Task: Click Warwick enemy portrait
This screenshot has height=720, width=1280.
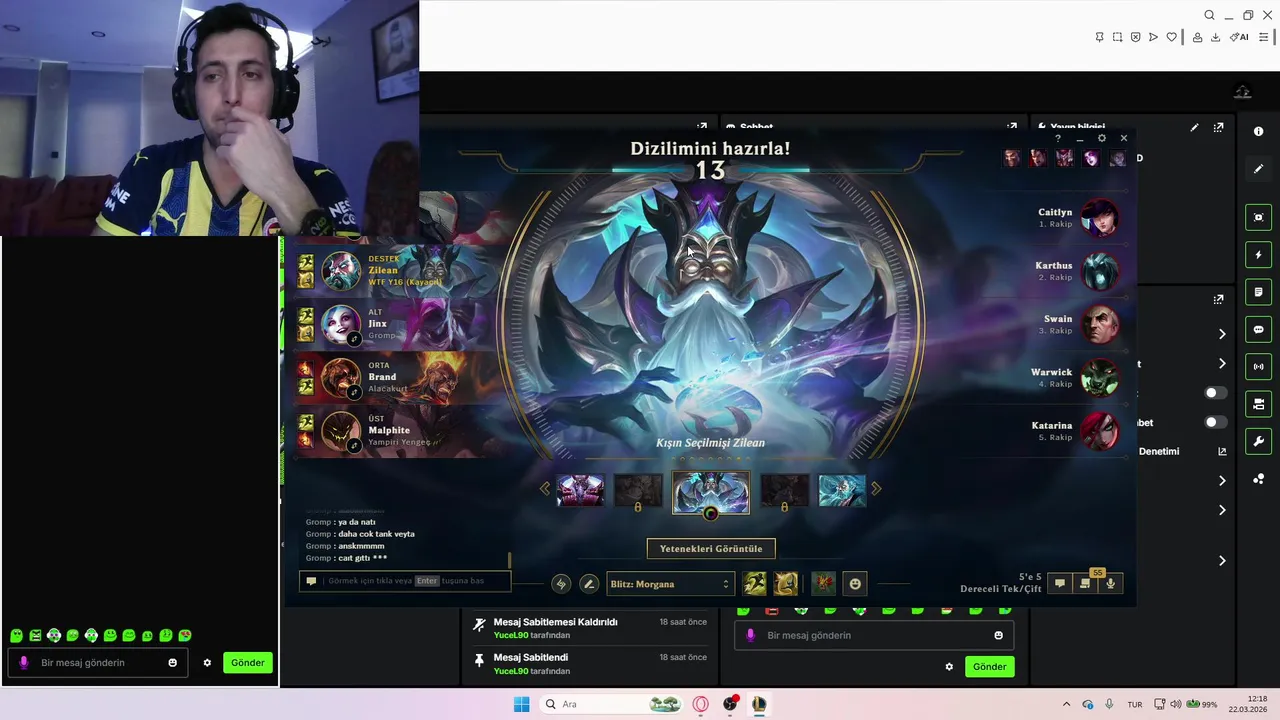Action: [1100, 378]
